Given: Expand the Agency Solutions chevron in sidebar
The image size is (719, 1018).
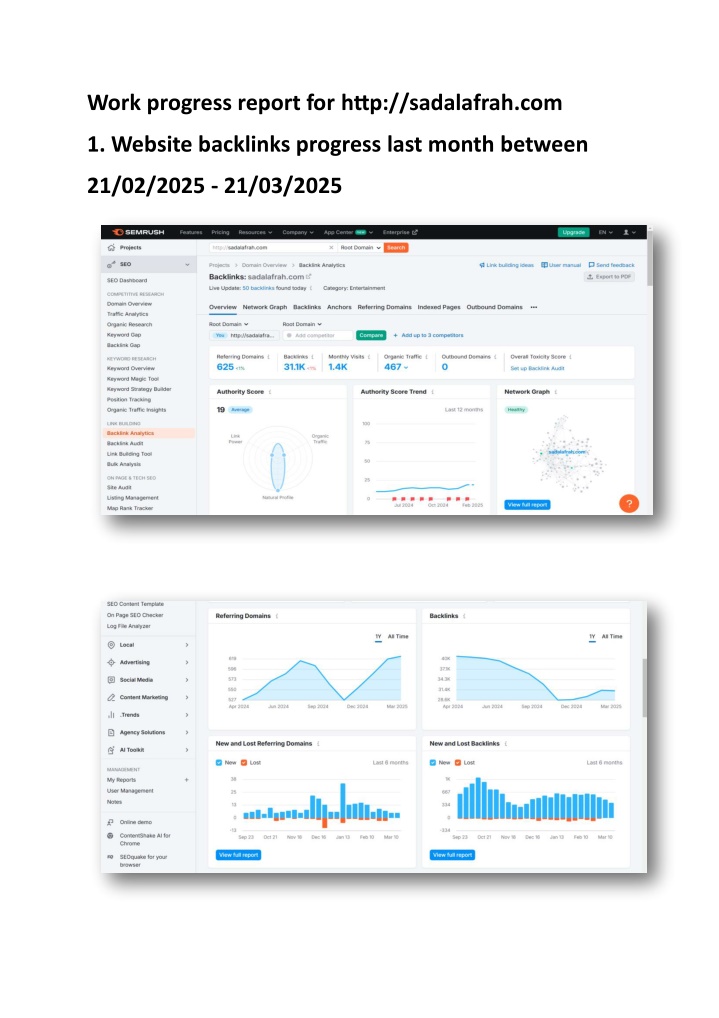Looking at the screenshot, I should coord(187,732).
